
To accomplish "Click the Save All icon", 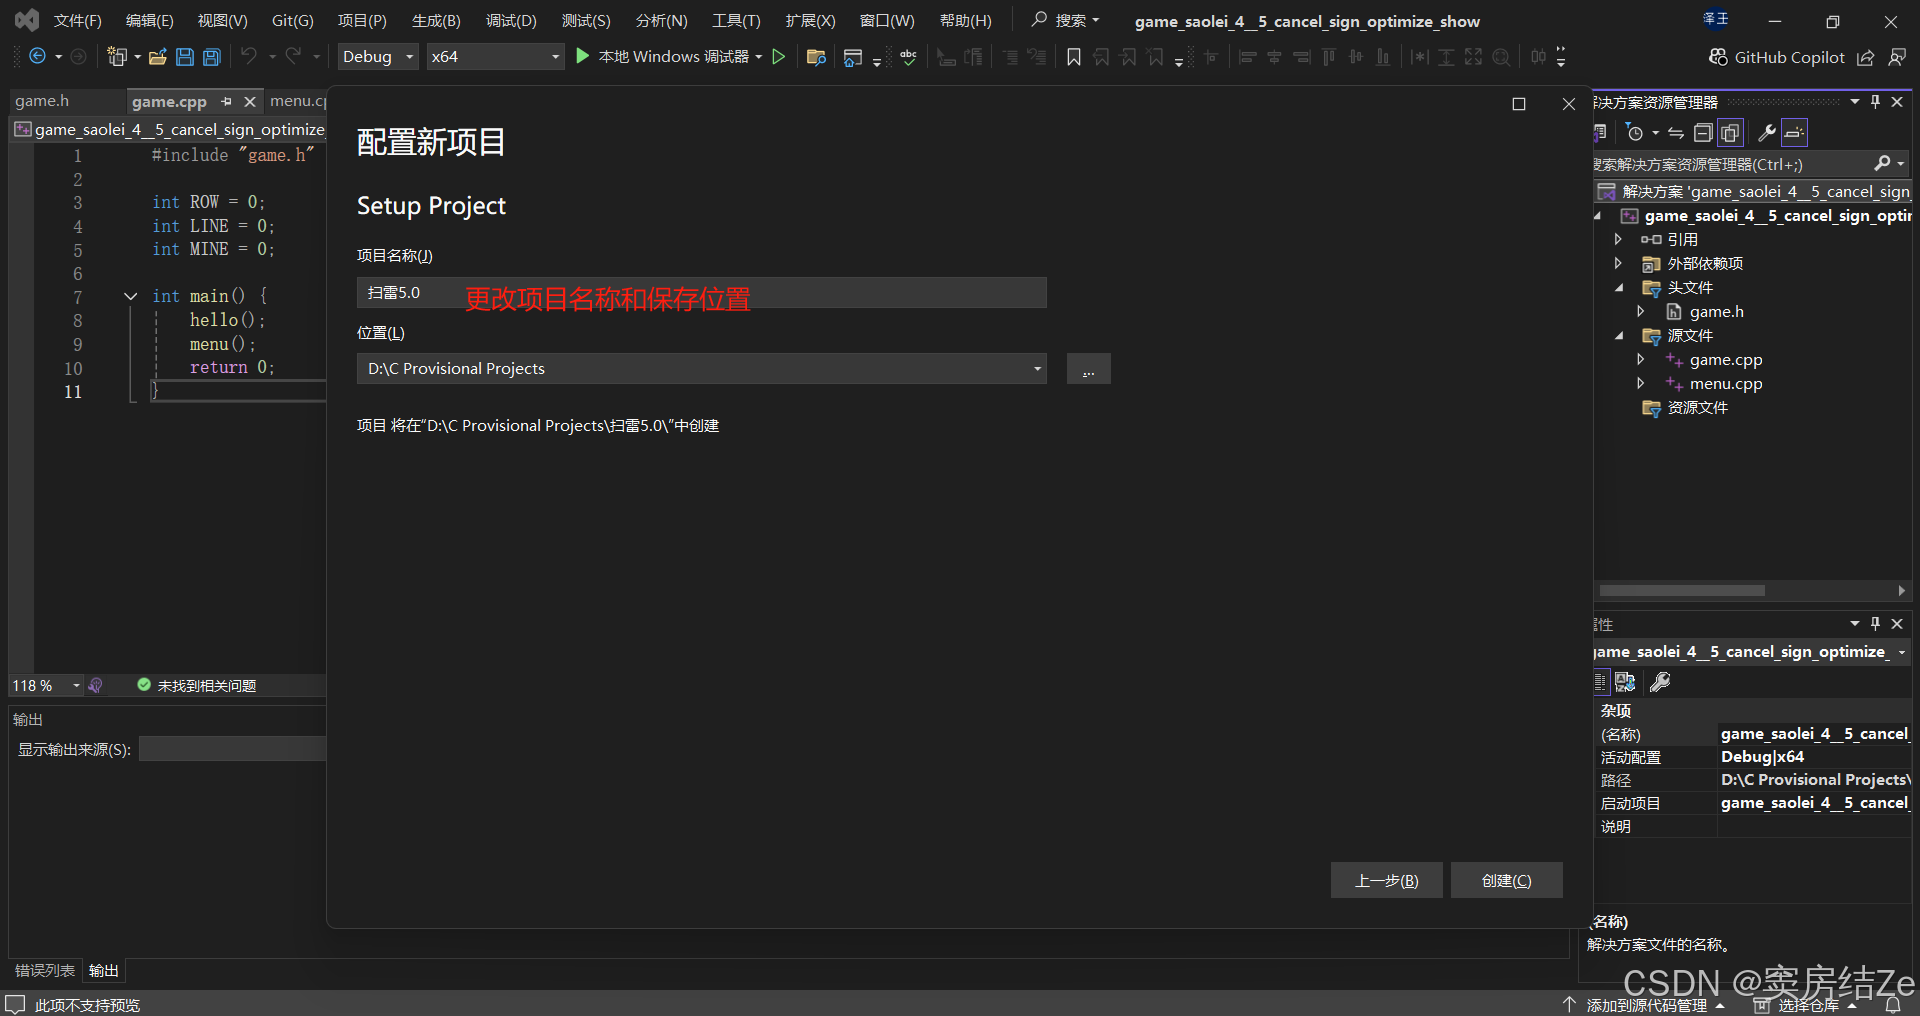I will coord(211,57).
